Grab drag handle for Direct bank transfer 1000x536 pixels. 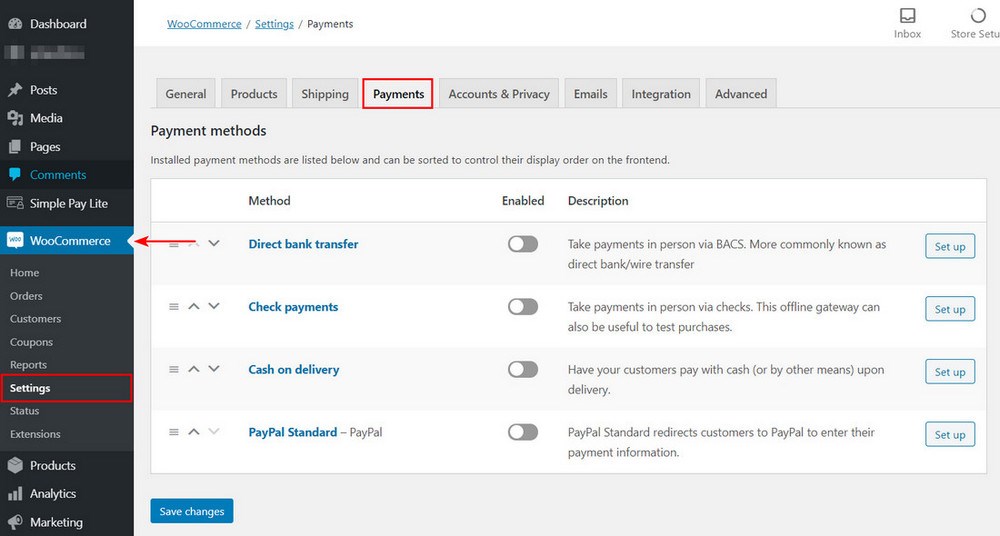[173, 244]
